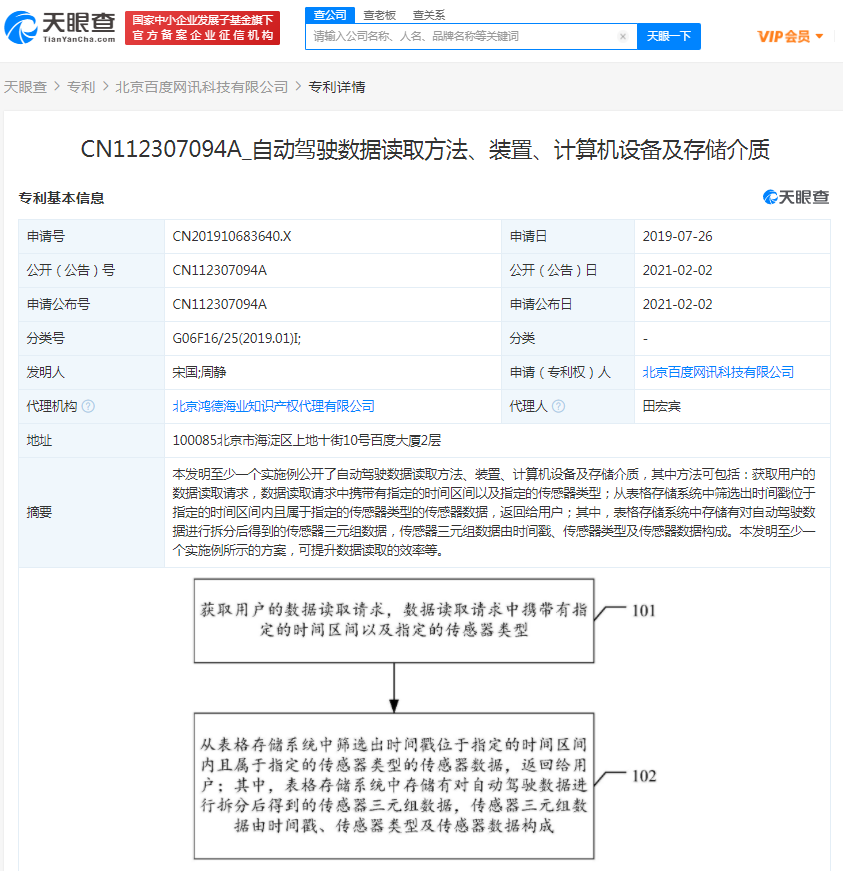Viewport: 843px width, 871px height.
Task: Click application date 2019-07-26
Action: pyautogui.click(x=678, y=237)
